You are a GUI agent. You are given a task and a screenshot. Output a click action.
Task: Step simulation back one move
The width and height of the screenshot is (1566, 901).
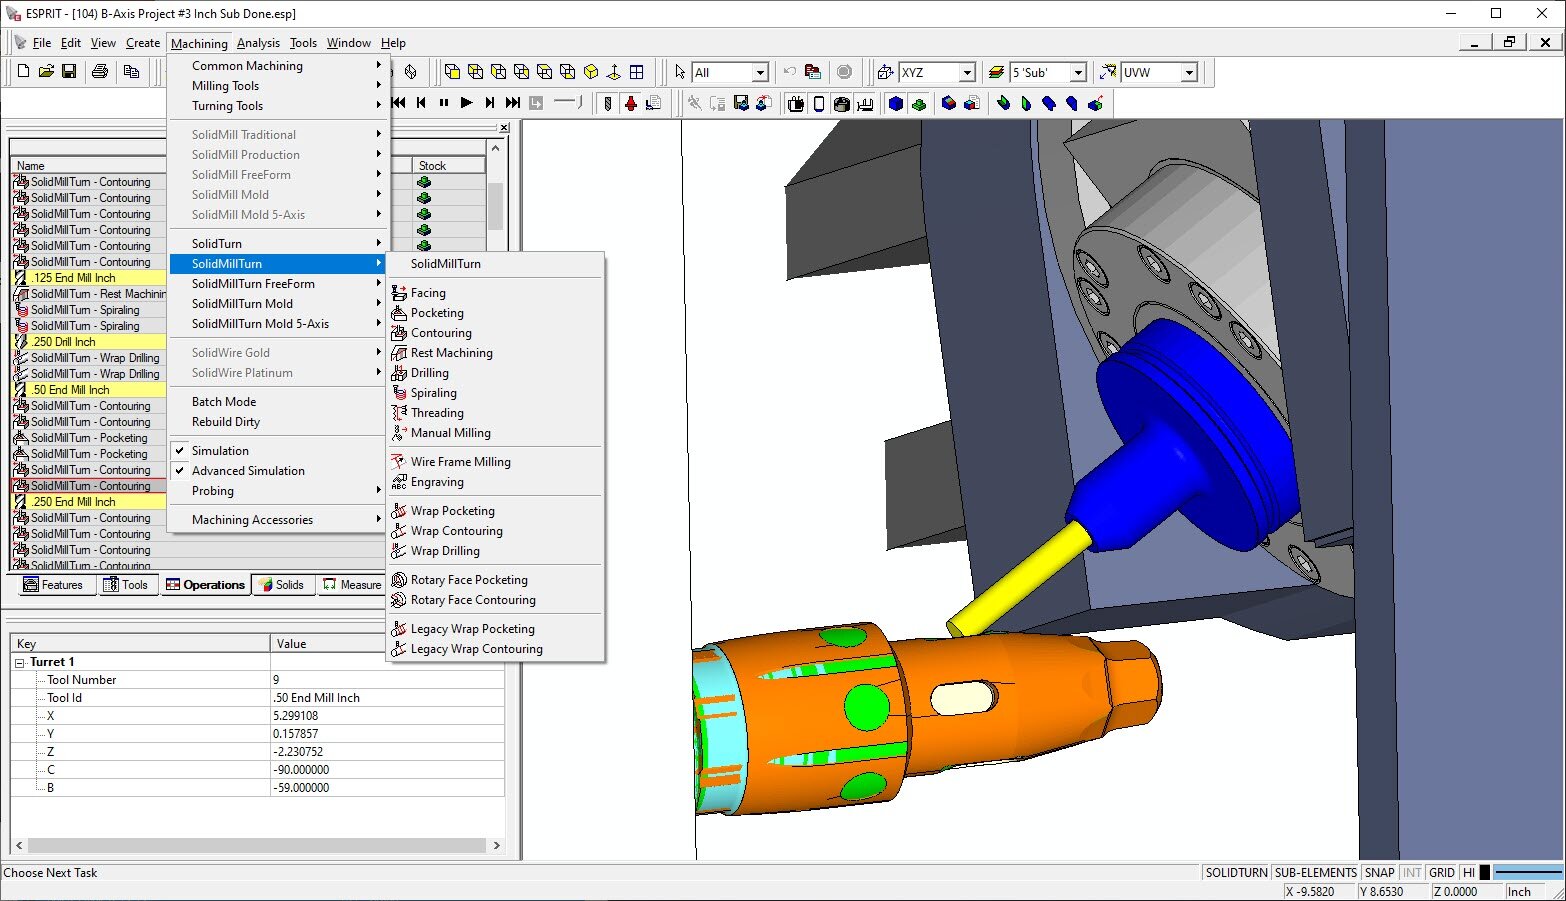point(421,102)
